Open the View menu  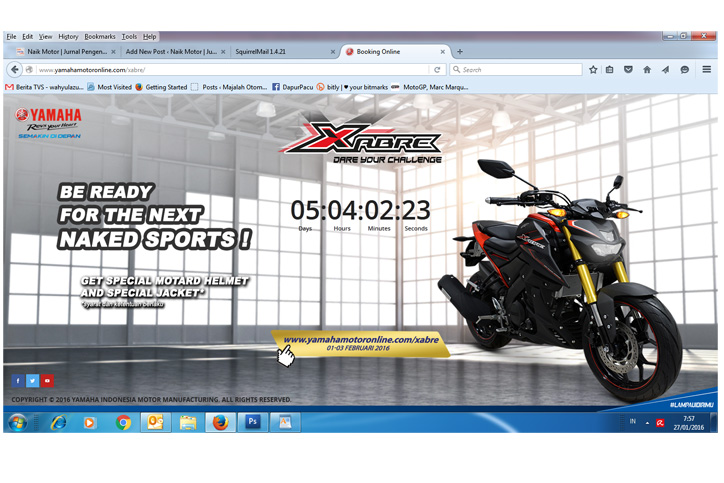pos(45,36)
